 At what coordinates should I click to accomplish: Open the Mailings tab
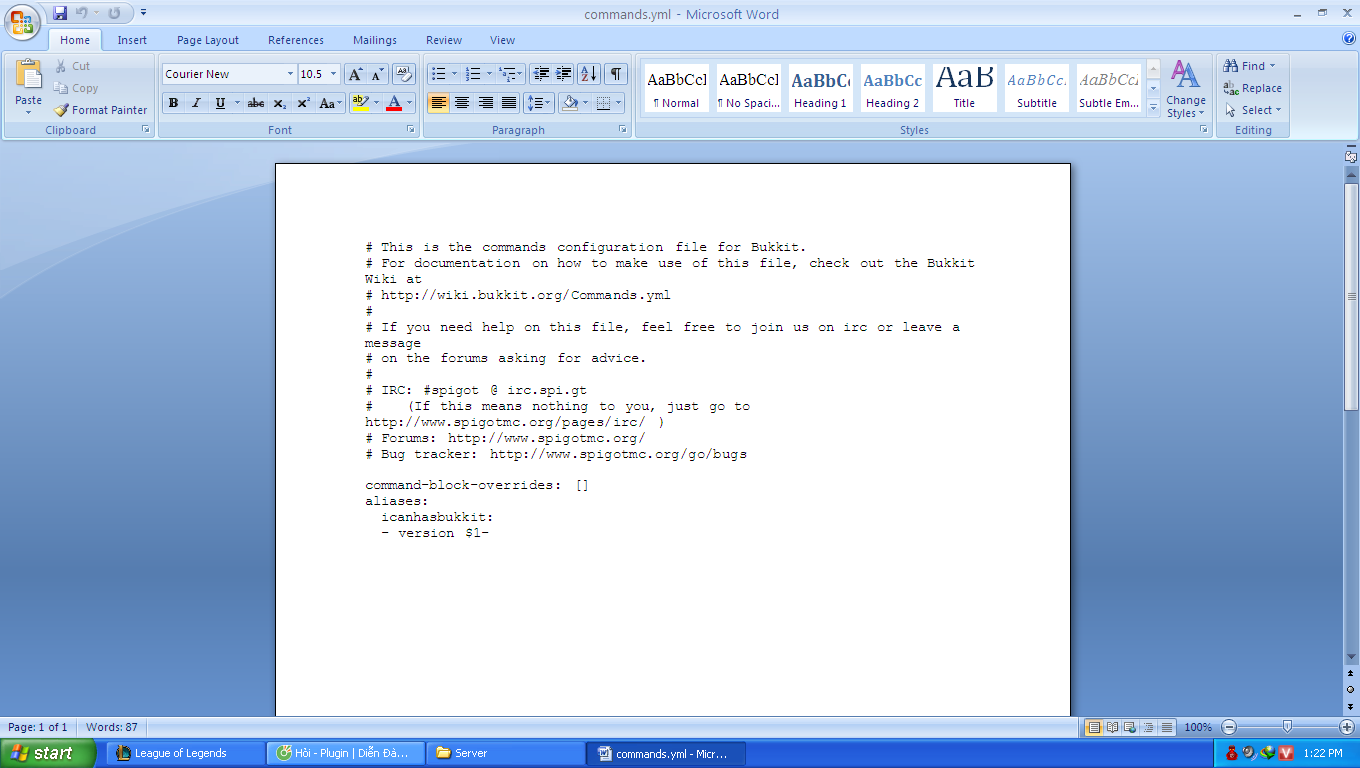(x=377, y=40)
